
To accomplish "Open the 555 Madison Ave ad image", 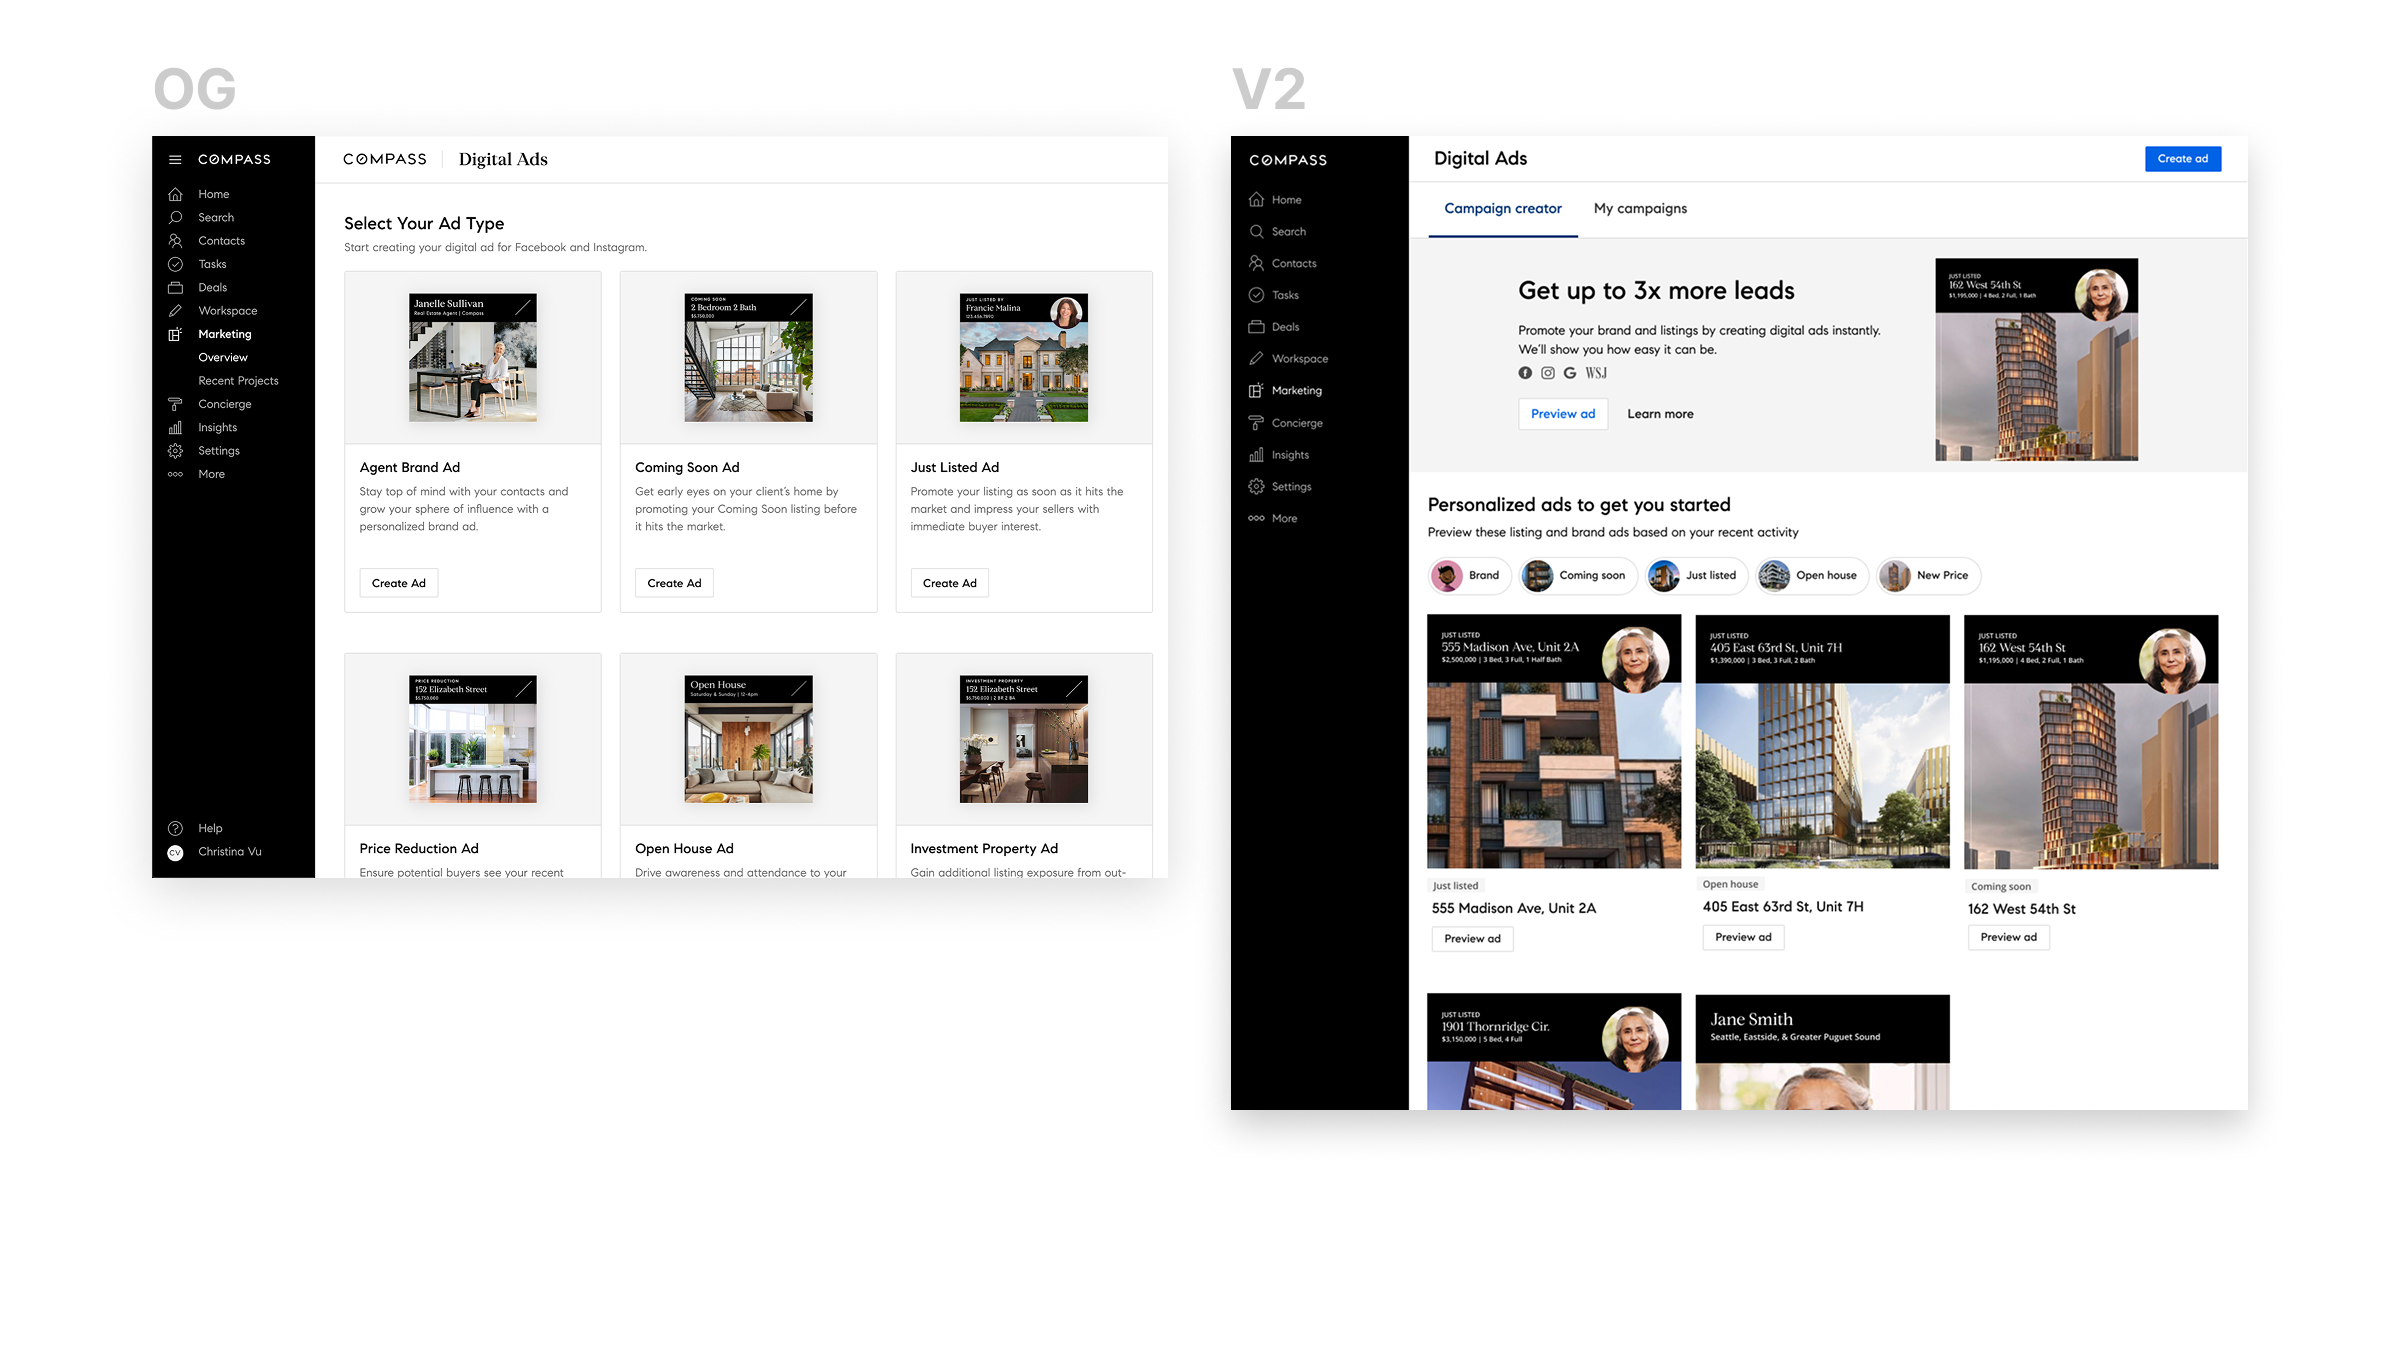I will tap(1554, 742).
